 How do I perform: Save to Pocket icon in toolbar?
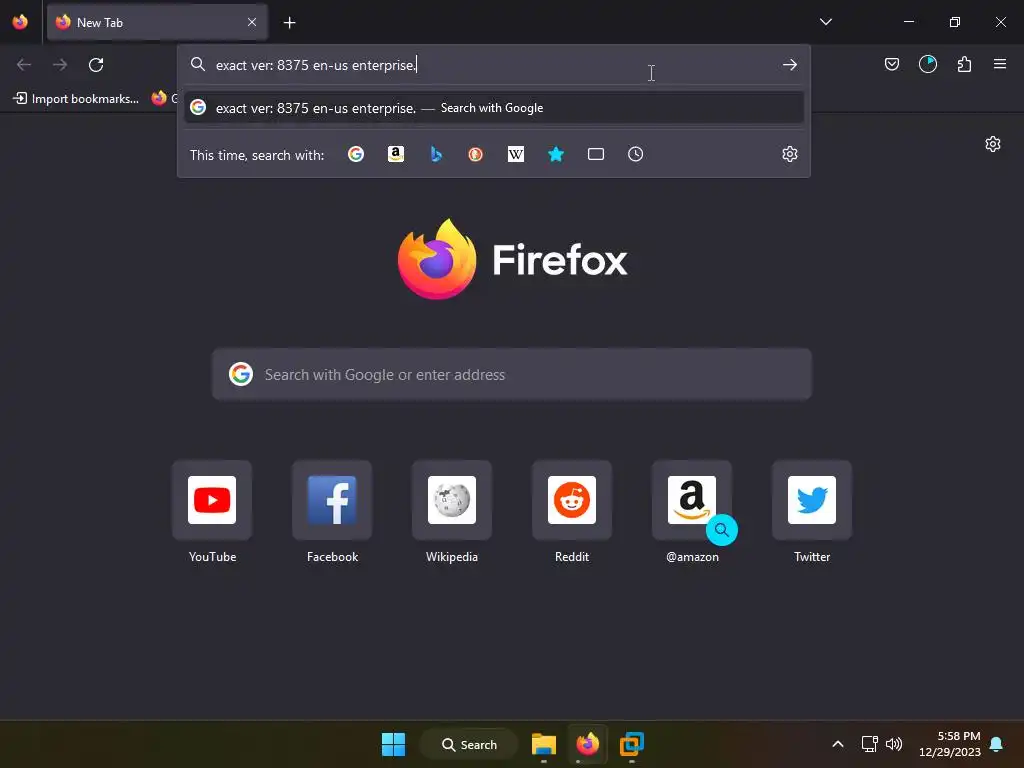891,64
